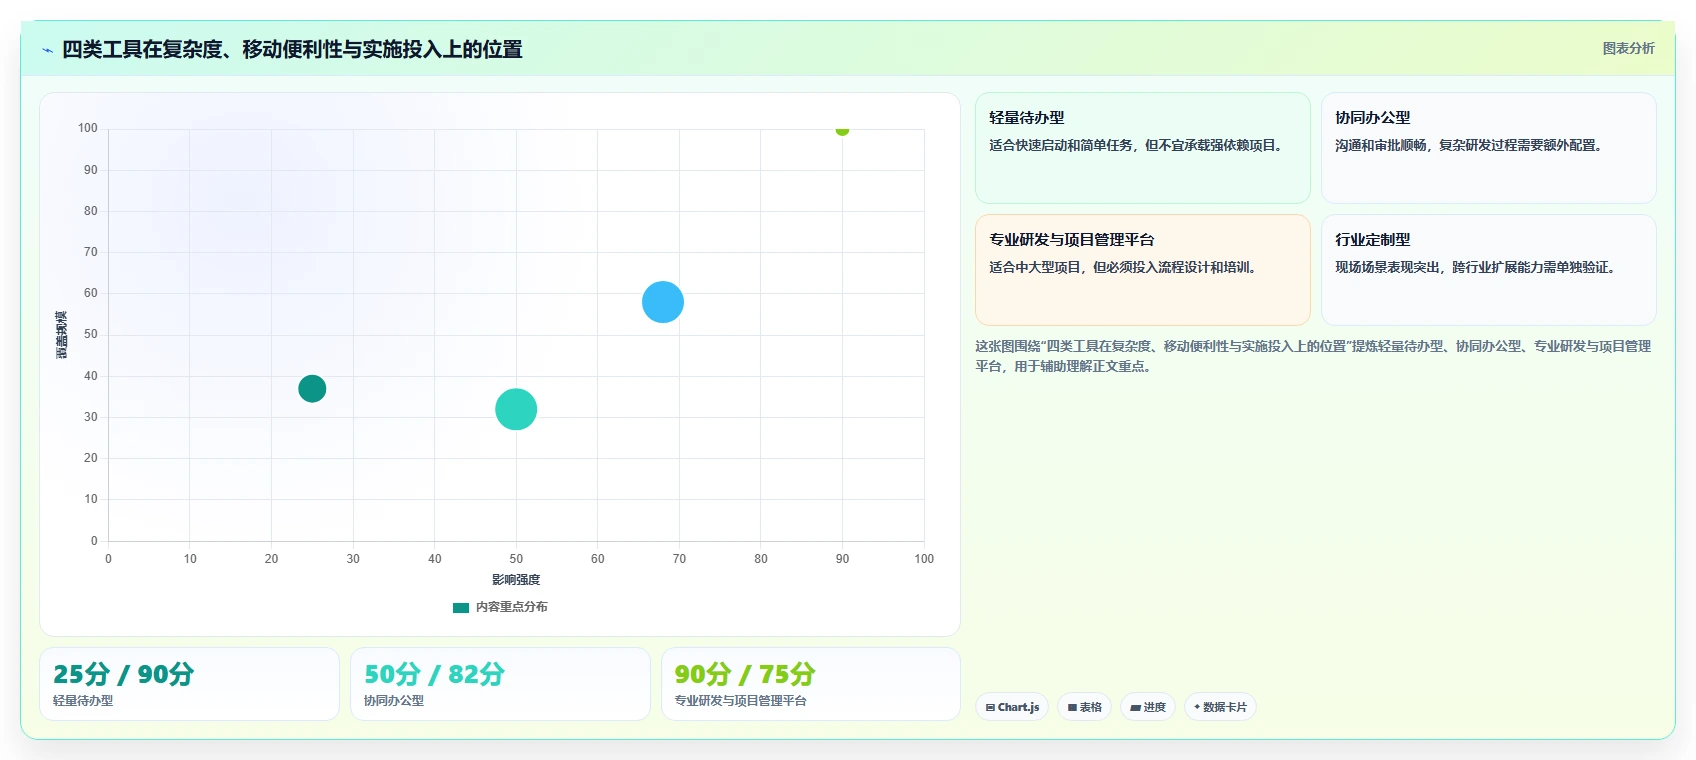This screenshot has width=1696, height=760.
Task: Click the 25分 / 90分 score card
Action: tap(190, 684)
